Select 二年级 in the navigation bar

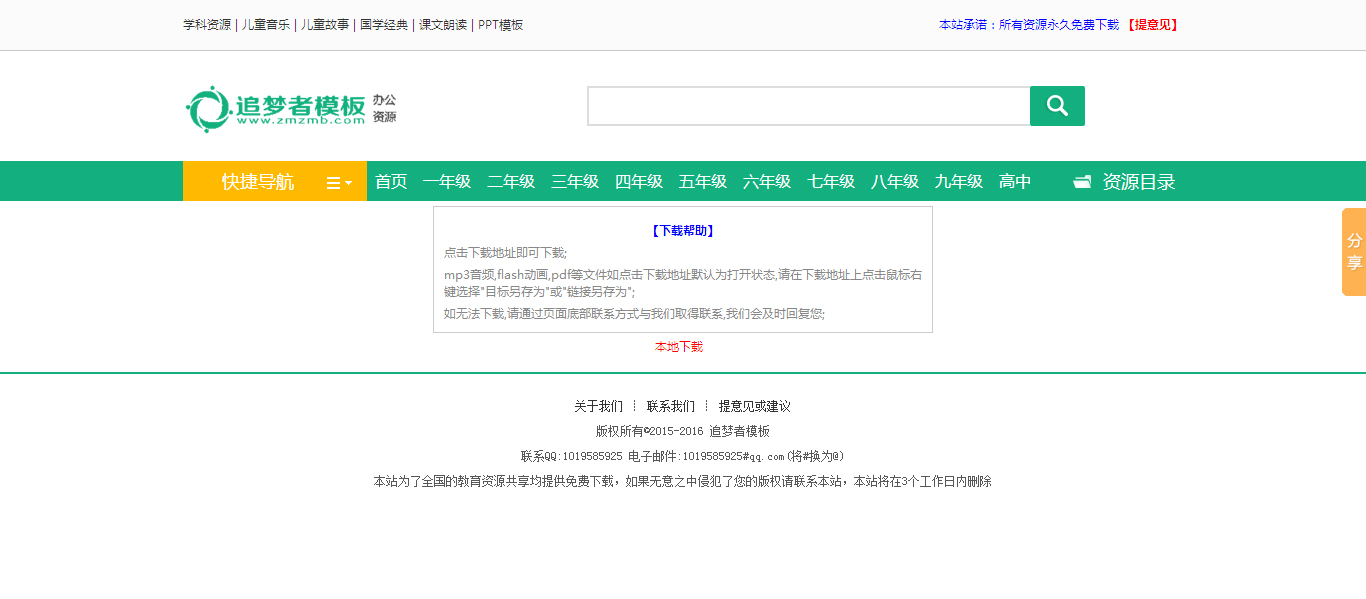tap(511, 182)
